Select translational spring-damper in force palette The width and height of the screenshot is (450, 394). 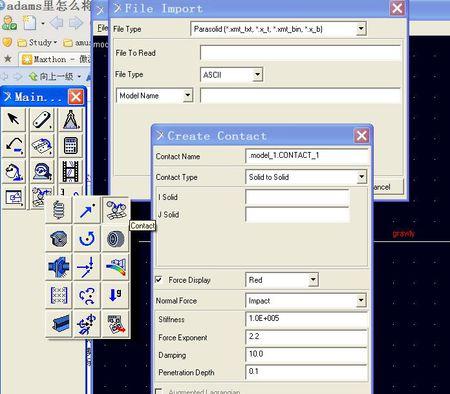coord(58,210)
